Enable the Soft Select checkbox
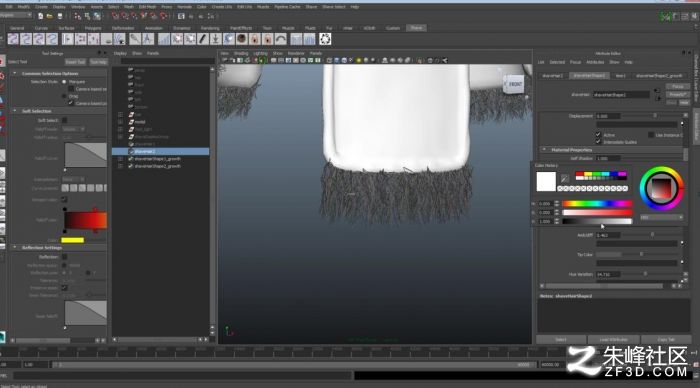The width and height of the screenshot is (700, 388). tap(64, 120)
